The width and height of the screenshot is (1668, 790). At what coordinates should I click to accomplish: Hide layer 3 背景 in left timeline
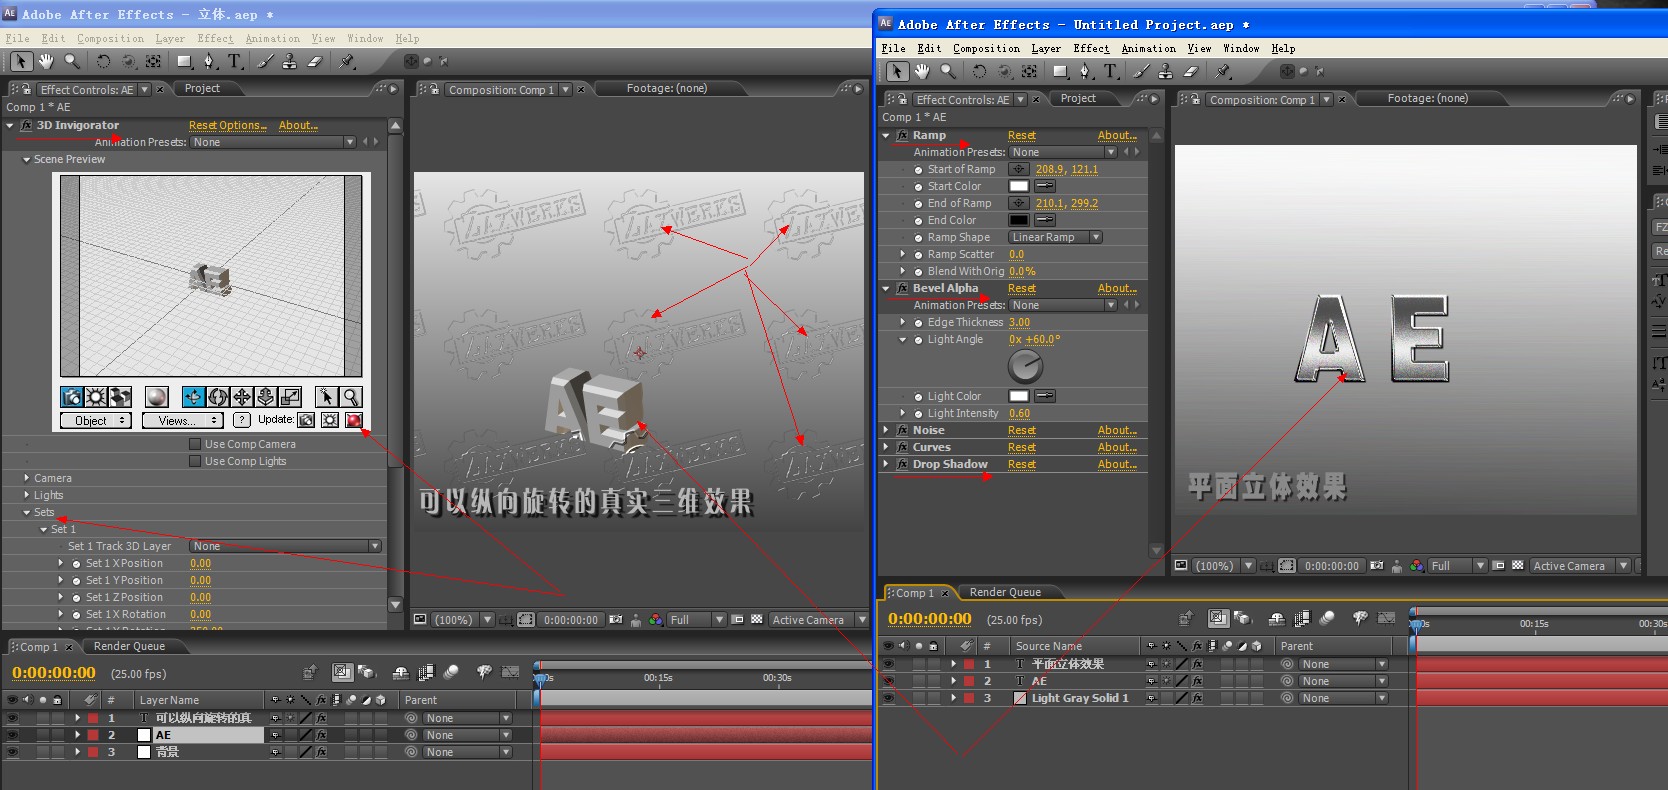(x=12, y=752)
